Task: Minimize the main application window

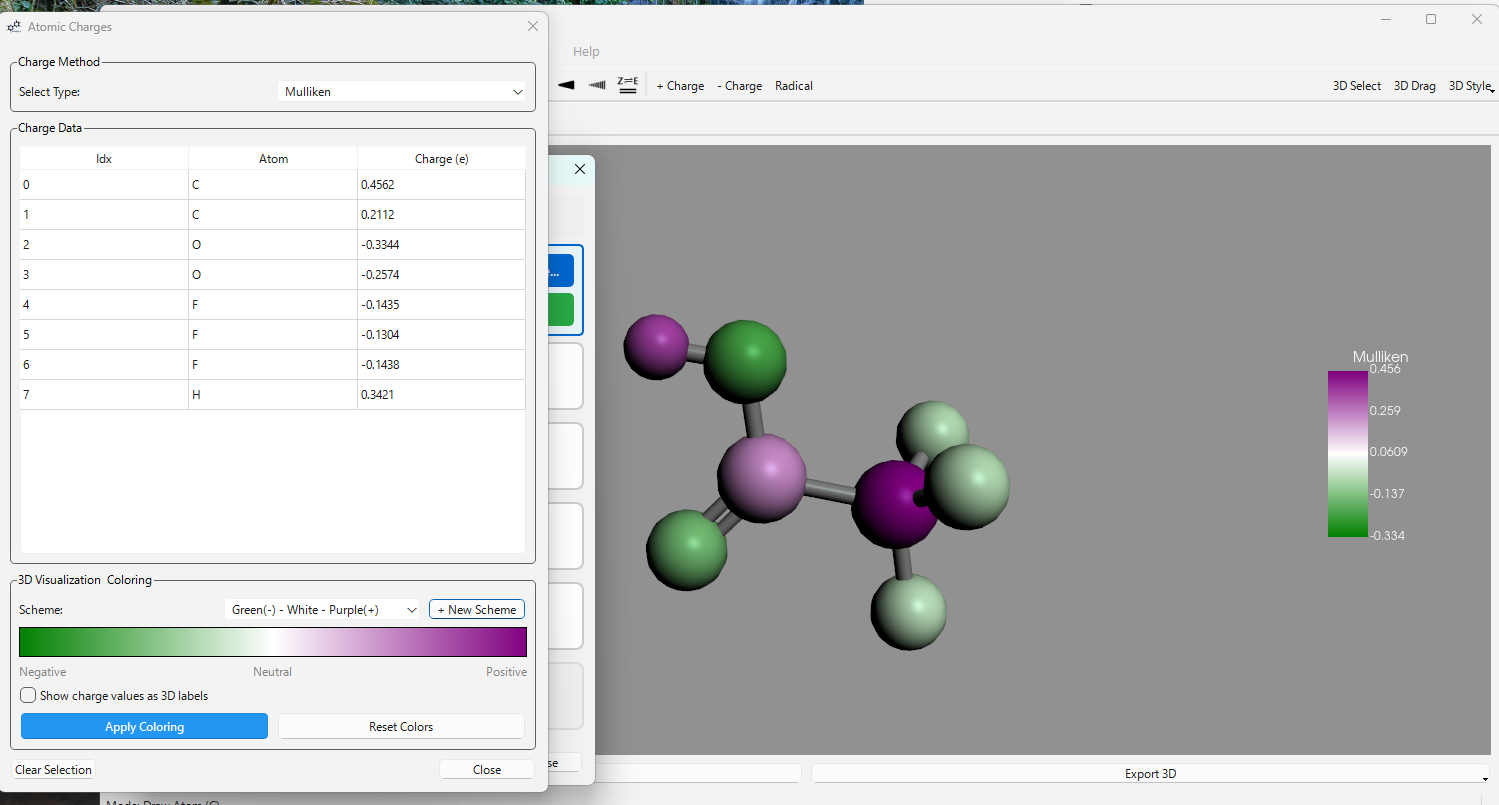Action: tap(1385, 19)
